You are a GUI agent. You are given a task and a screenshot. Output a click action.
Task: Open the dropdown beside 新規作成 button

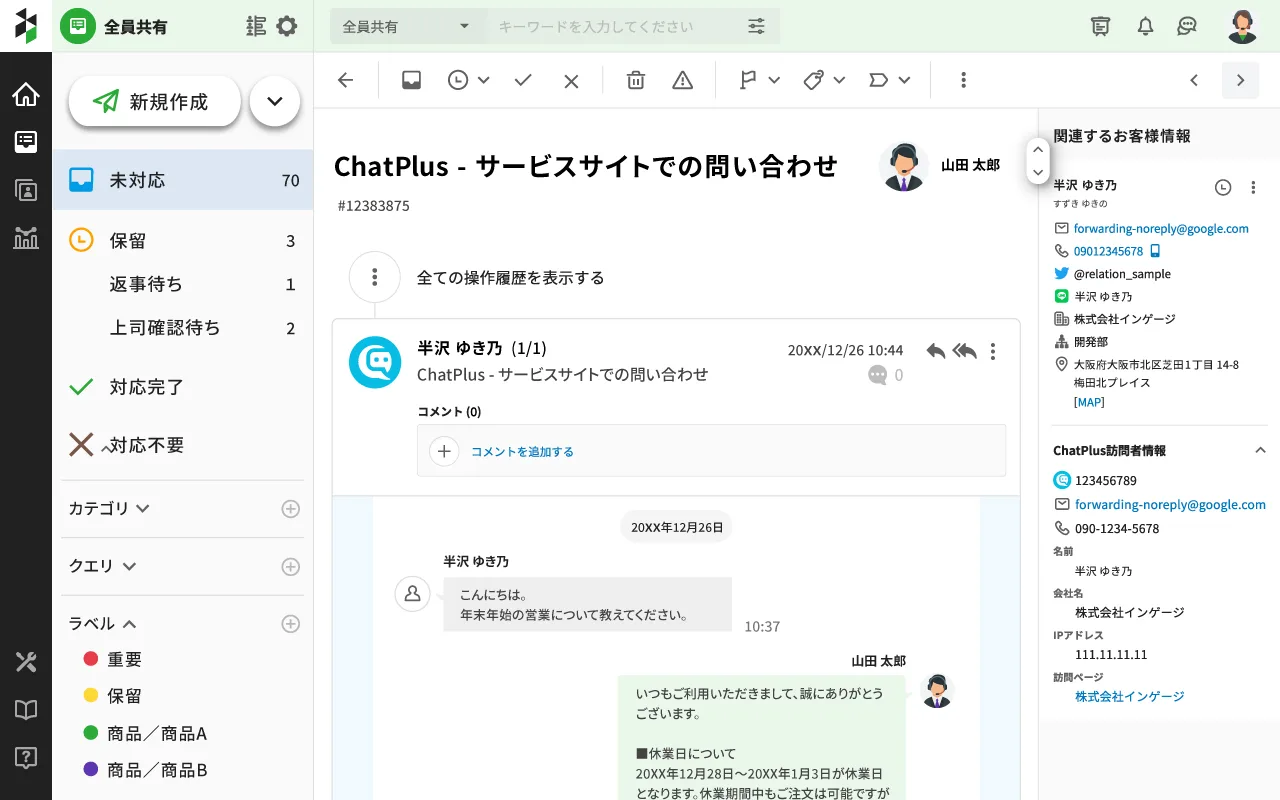click(275, 101)
